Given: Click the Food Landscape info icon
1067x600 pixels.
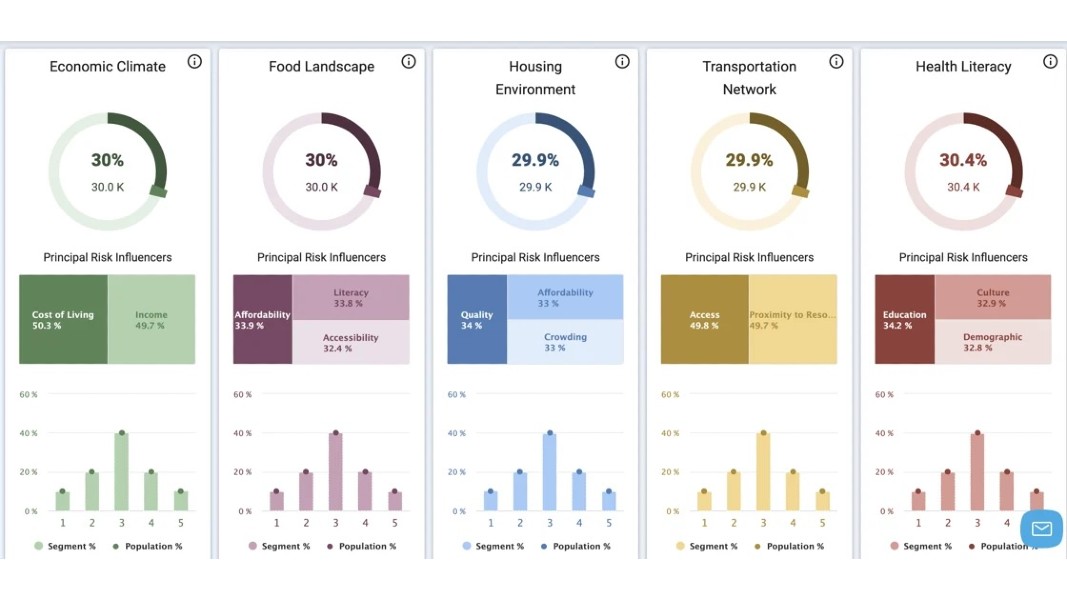Looking at the screenshot, I should (409, 62).
